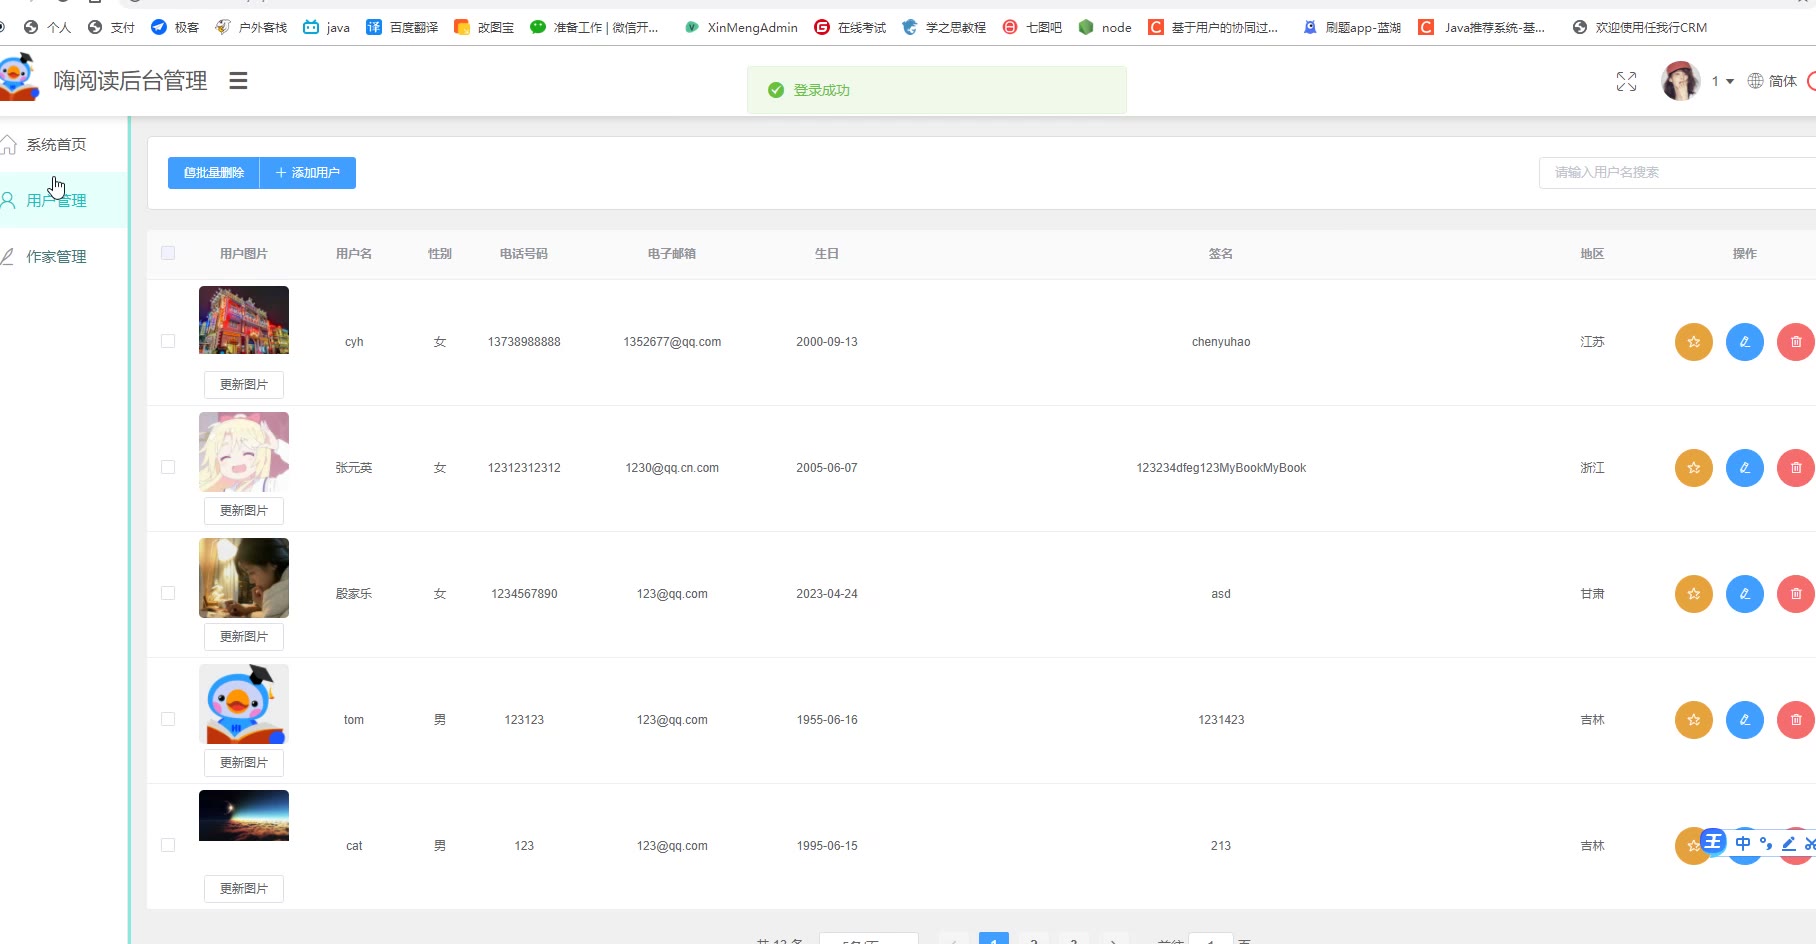The image size is (1816, 944).
Task: Check the checkbox for user 张元英
Action: 168,467
